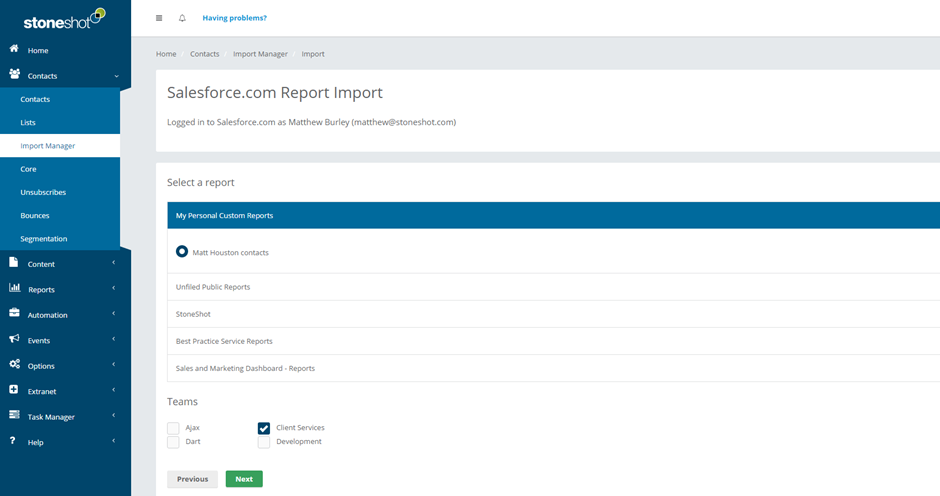Viewport: 940px width, 496px height.
Task: Click the Reports bar chart icon
Action: pyautogui.click(x=14, y=288)
